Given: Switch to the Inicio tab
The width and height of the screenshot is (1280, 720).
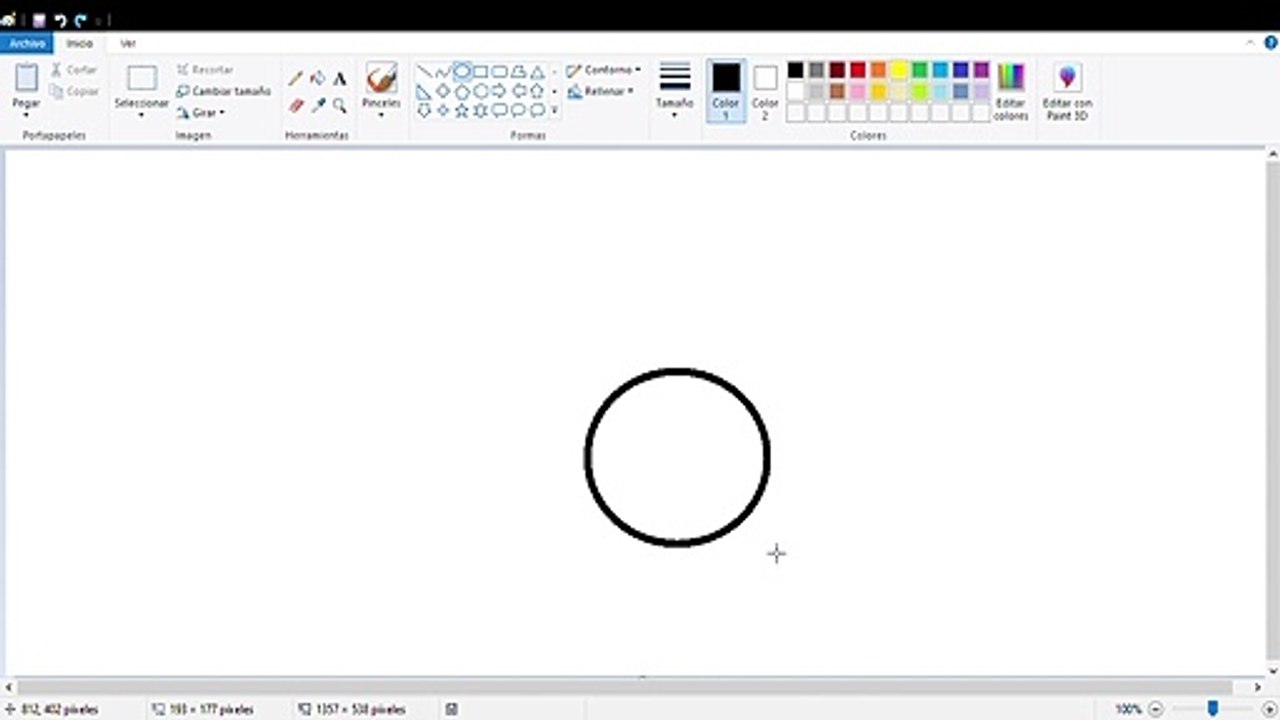Looking at the screenshot, I should pyautogui.click(x=79, y=43).
